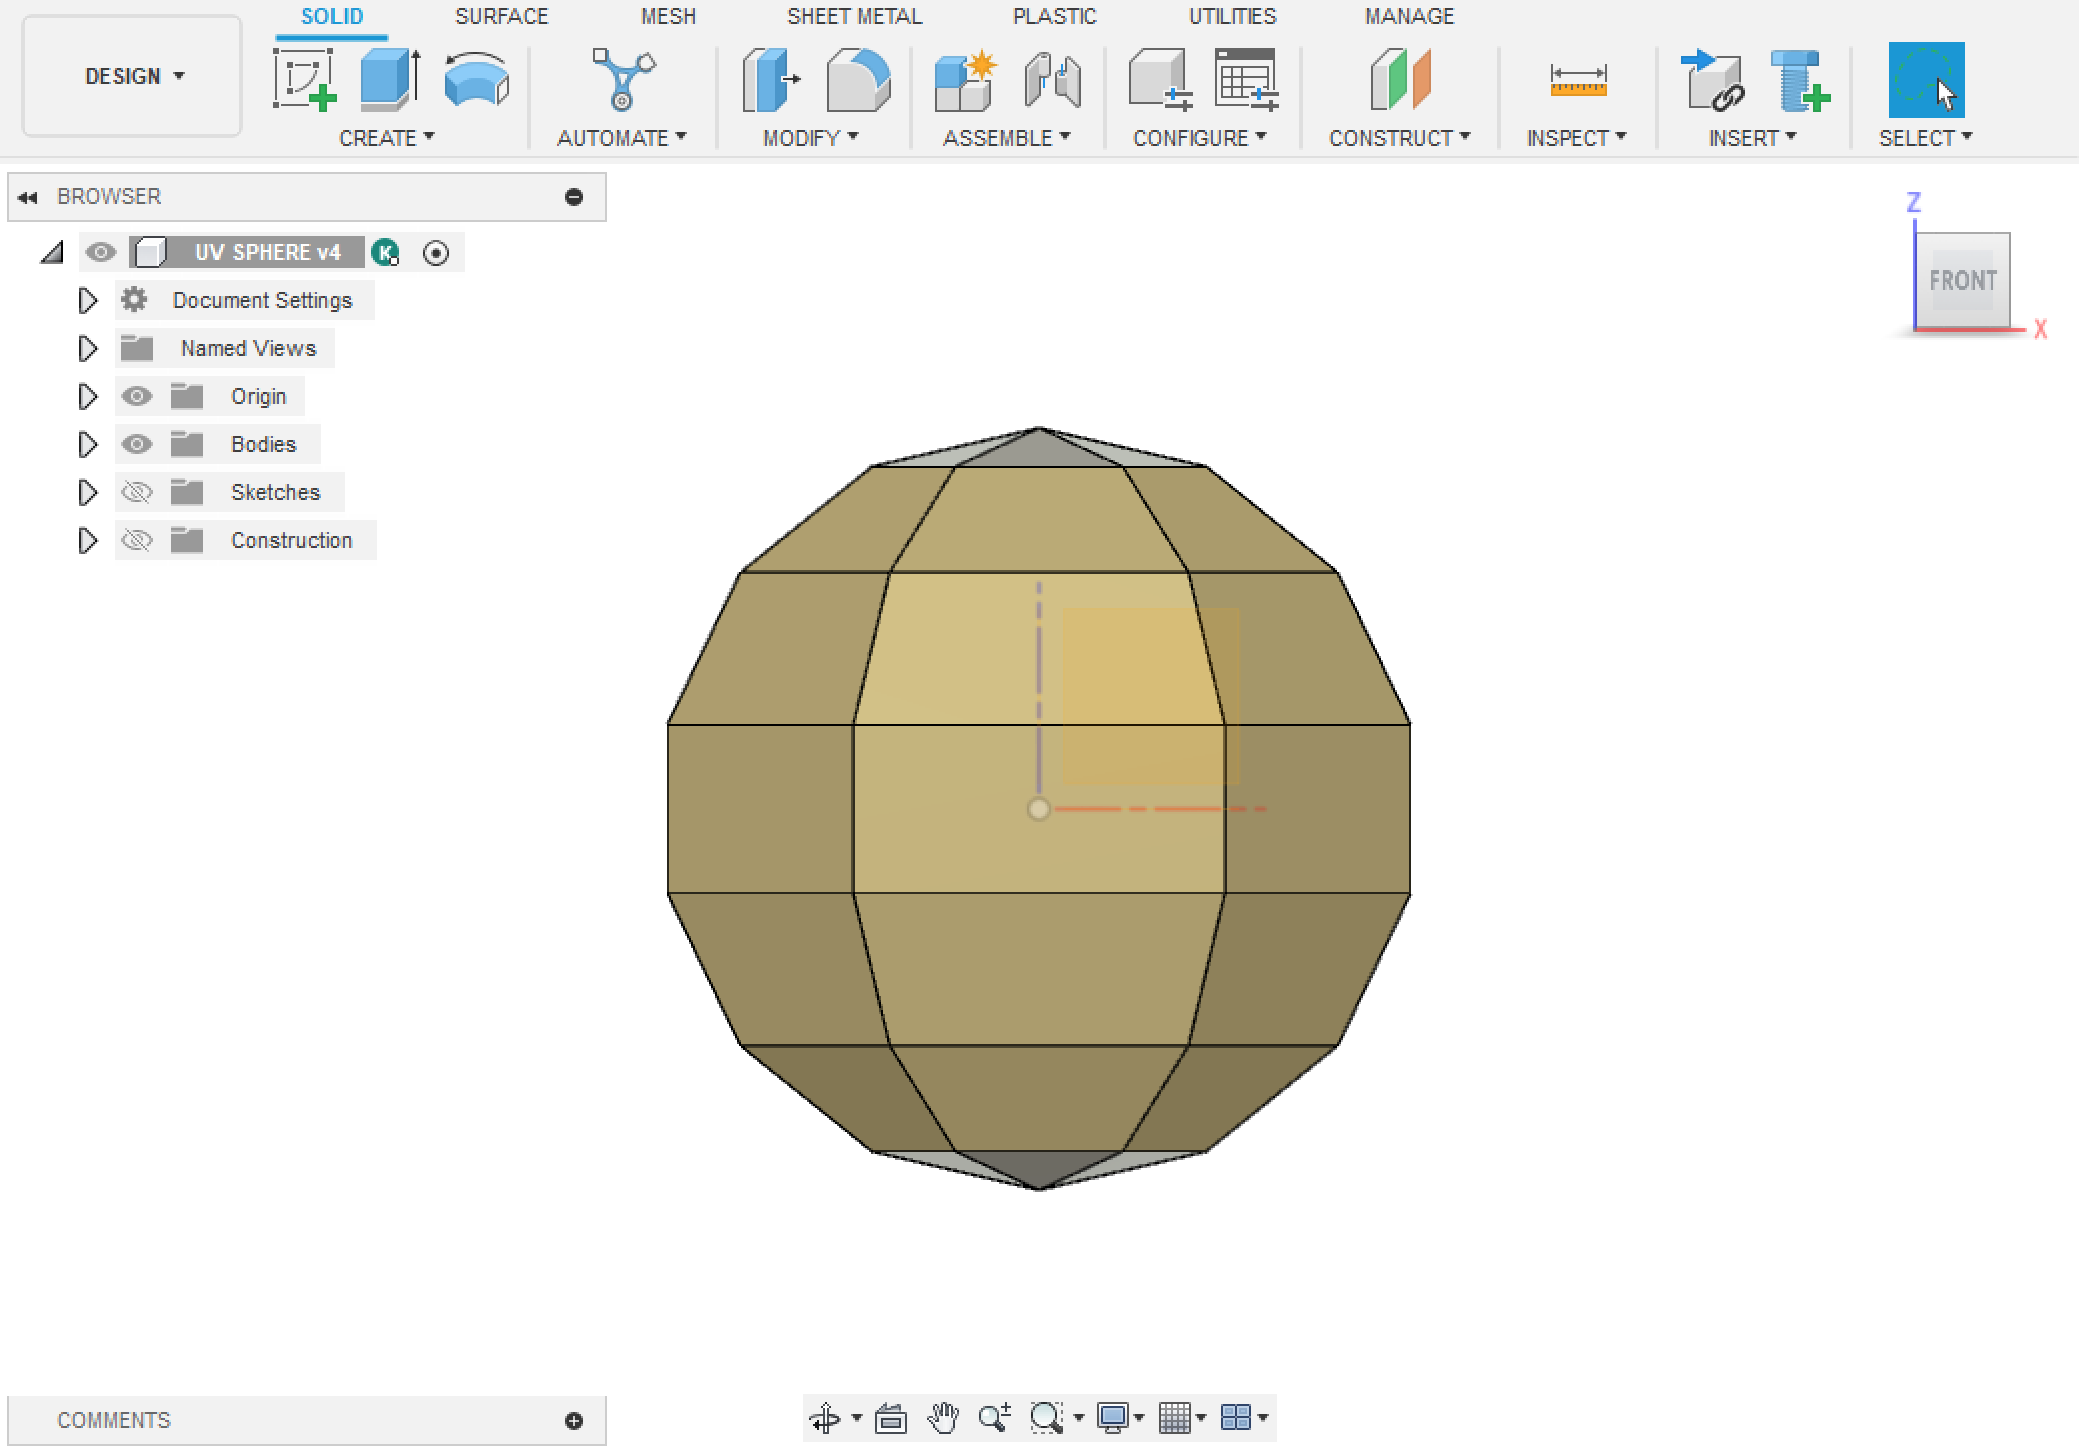The width and height of the screenshot is (2079, 1450).
Task: Expand the Construction node
Action: coord(88,540)
